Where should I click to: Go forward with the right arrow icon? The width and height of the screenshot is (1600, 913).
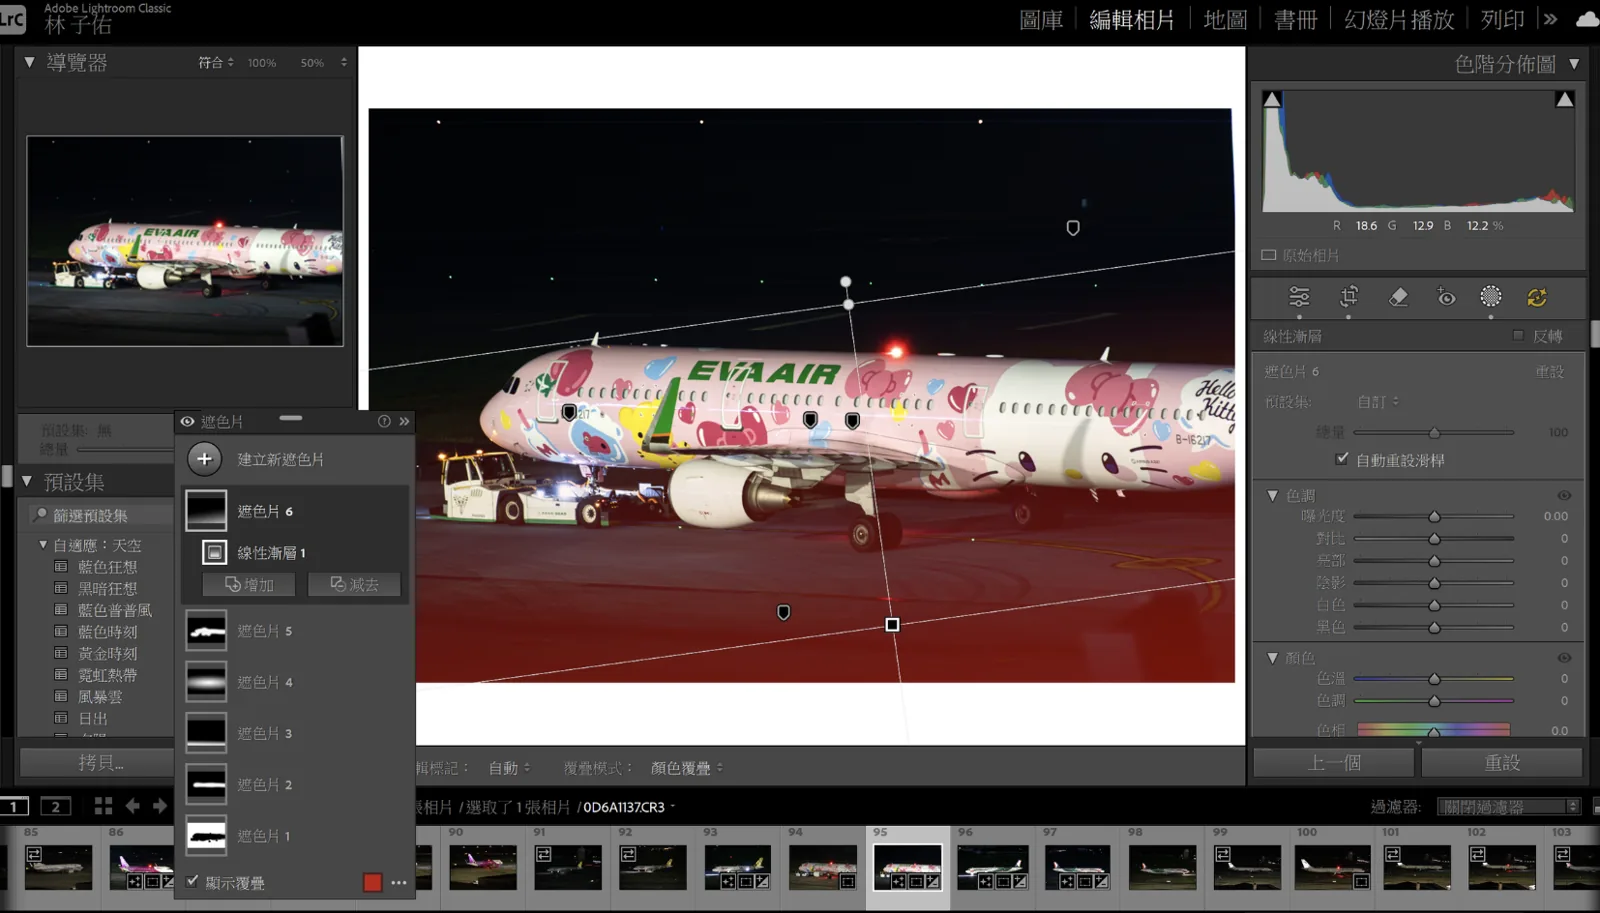[x=160, y=806]
